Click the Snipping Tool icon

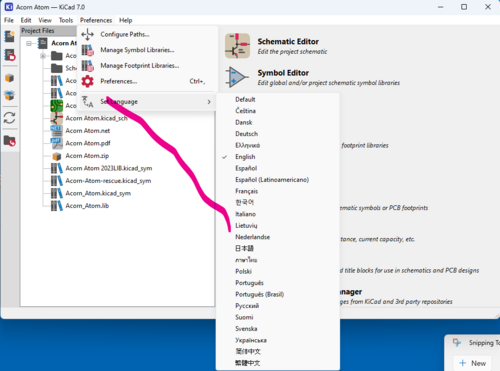[457, 342]
